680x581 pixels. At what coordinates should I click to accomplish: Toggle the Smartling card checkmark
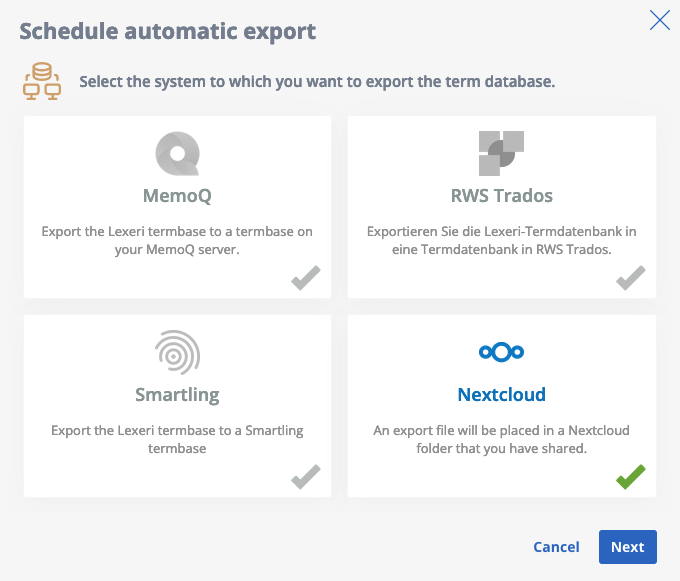(306, 477)
